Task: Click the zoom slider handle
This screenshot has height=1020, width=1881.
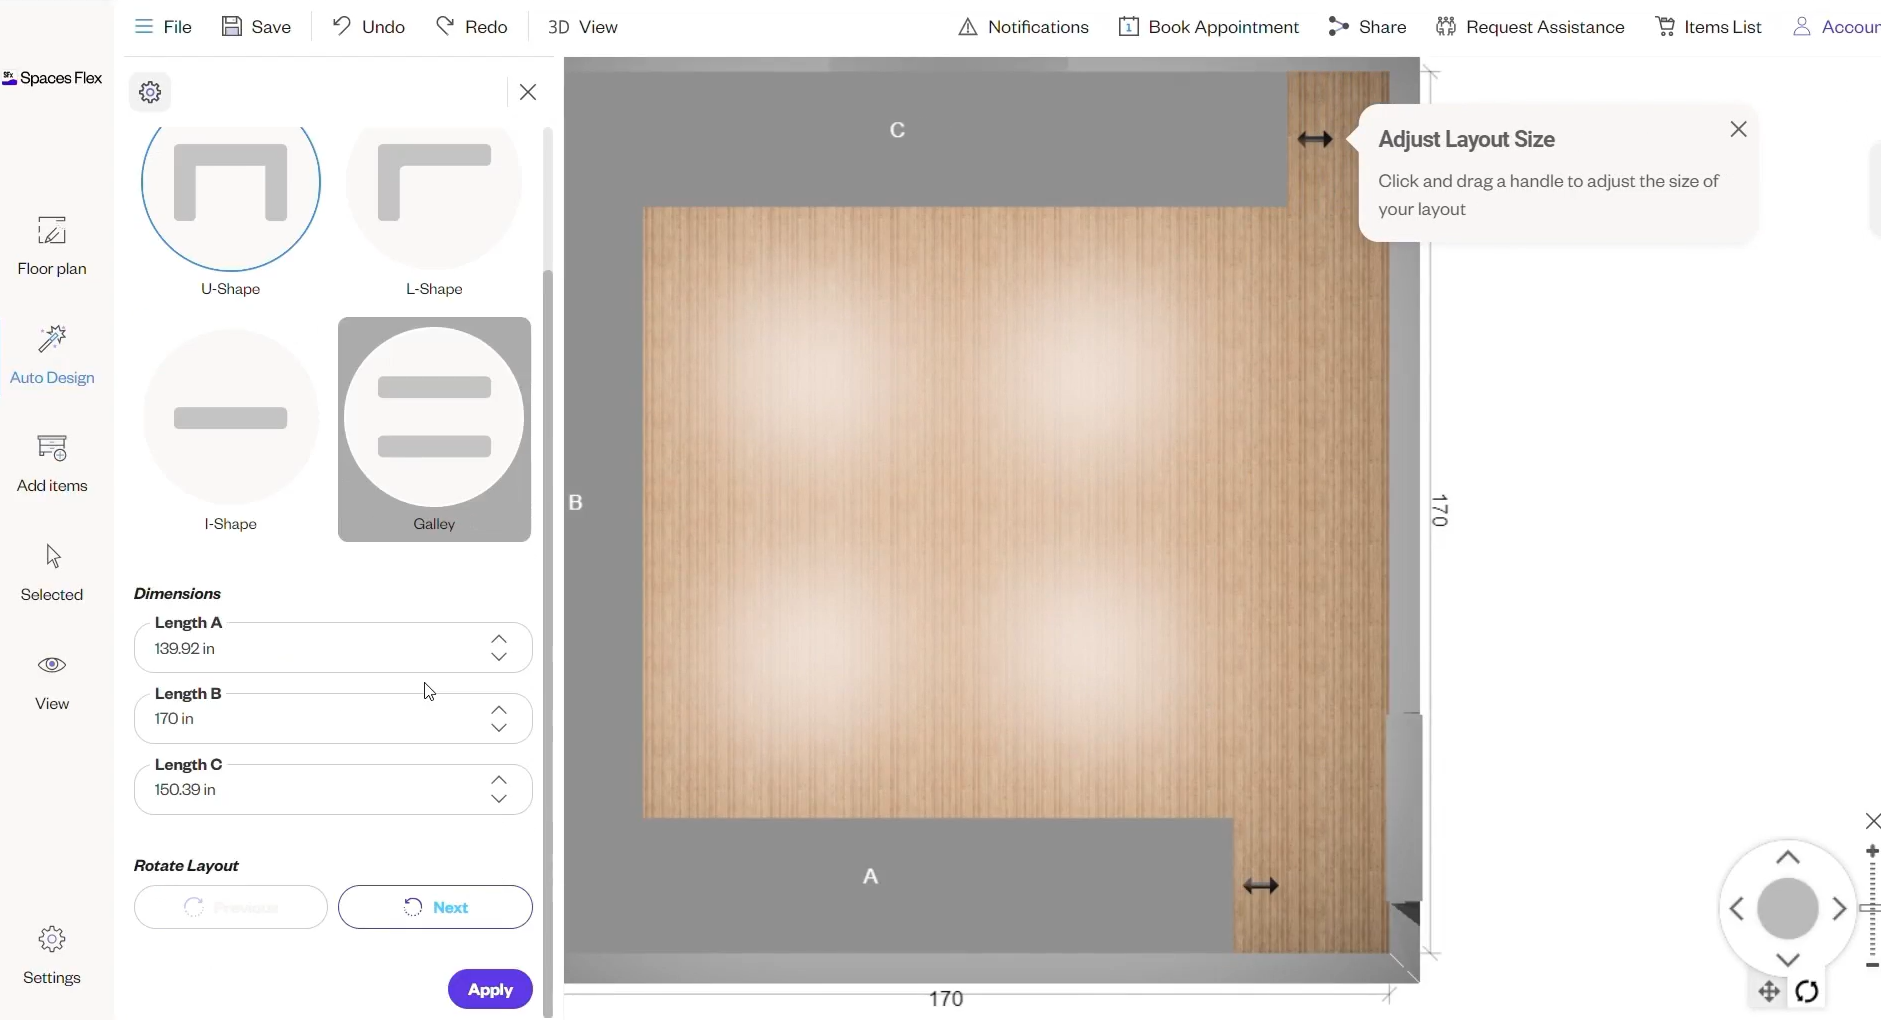Action: pyautogui.click(x=1870, y=908)
